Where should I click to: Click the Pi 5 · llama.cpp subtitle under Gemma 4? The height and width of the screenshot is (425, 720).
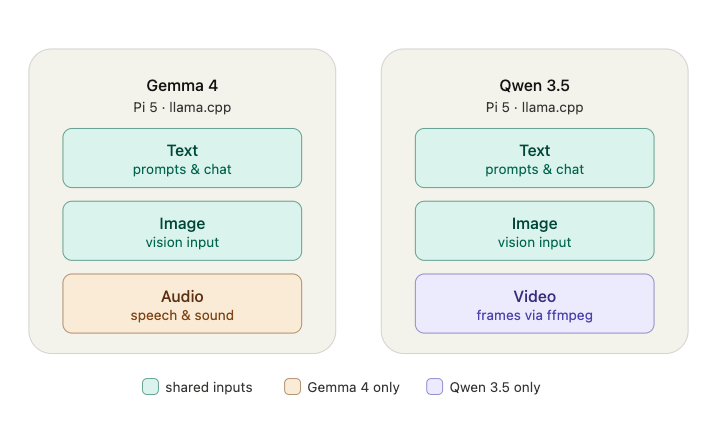coord(182,107)
